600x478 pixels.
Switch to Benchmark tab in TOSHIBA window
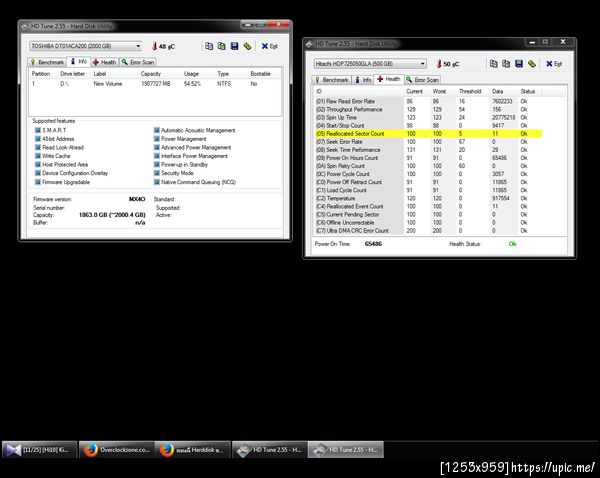[47, 62]
